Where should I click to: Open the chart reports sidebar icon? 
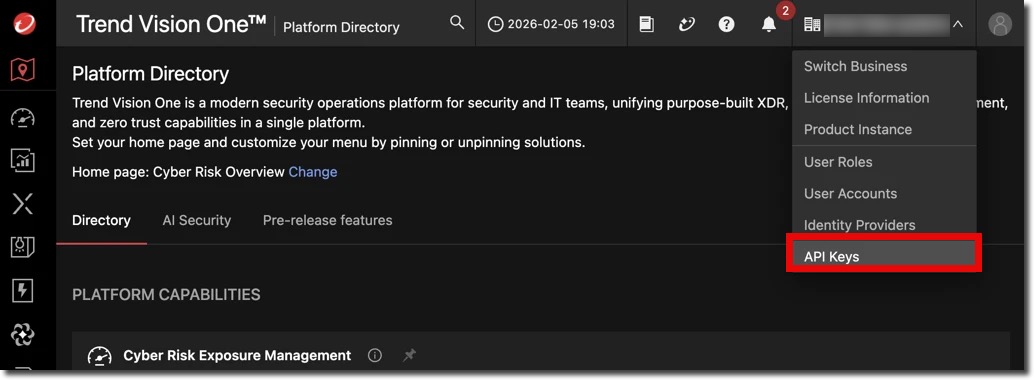tap(23, 160)
